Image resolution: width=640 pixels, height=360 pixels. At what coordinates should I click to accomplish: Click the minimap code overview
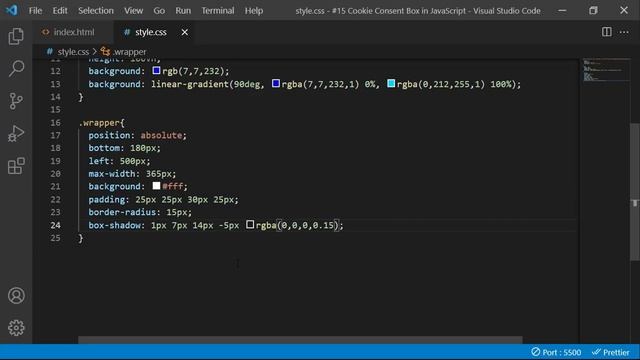(x=606, y=69)
